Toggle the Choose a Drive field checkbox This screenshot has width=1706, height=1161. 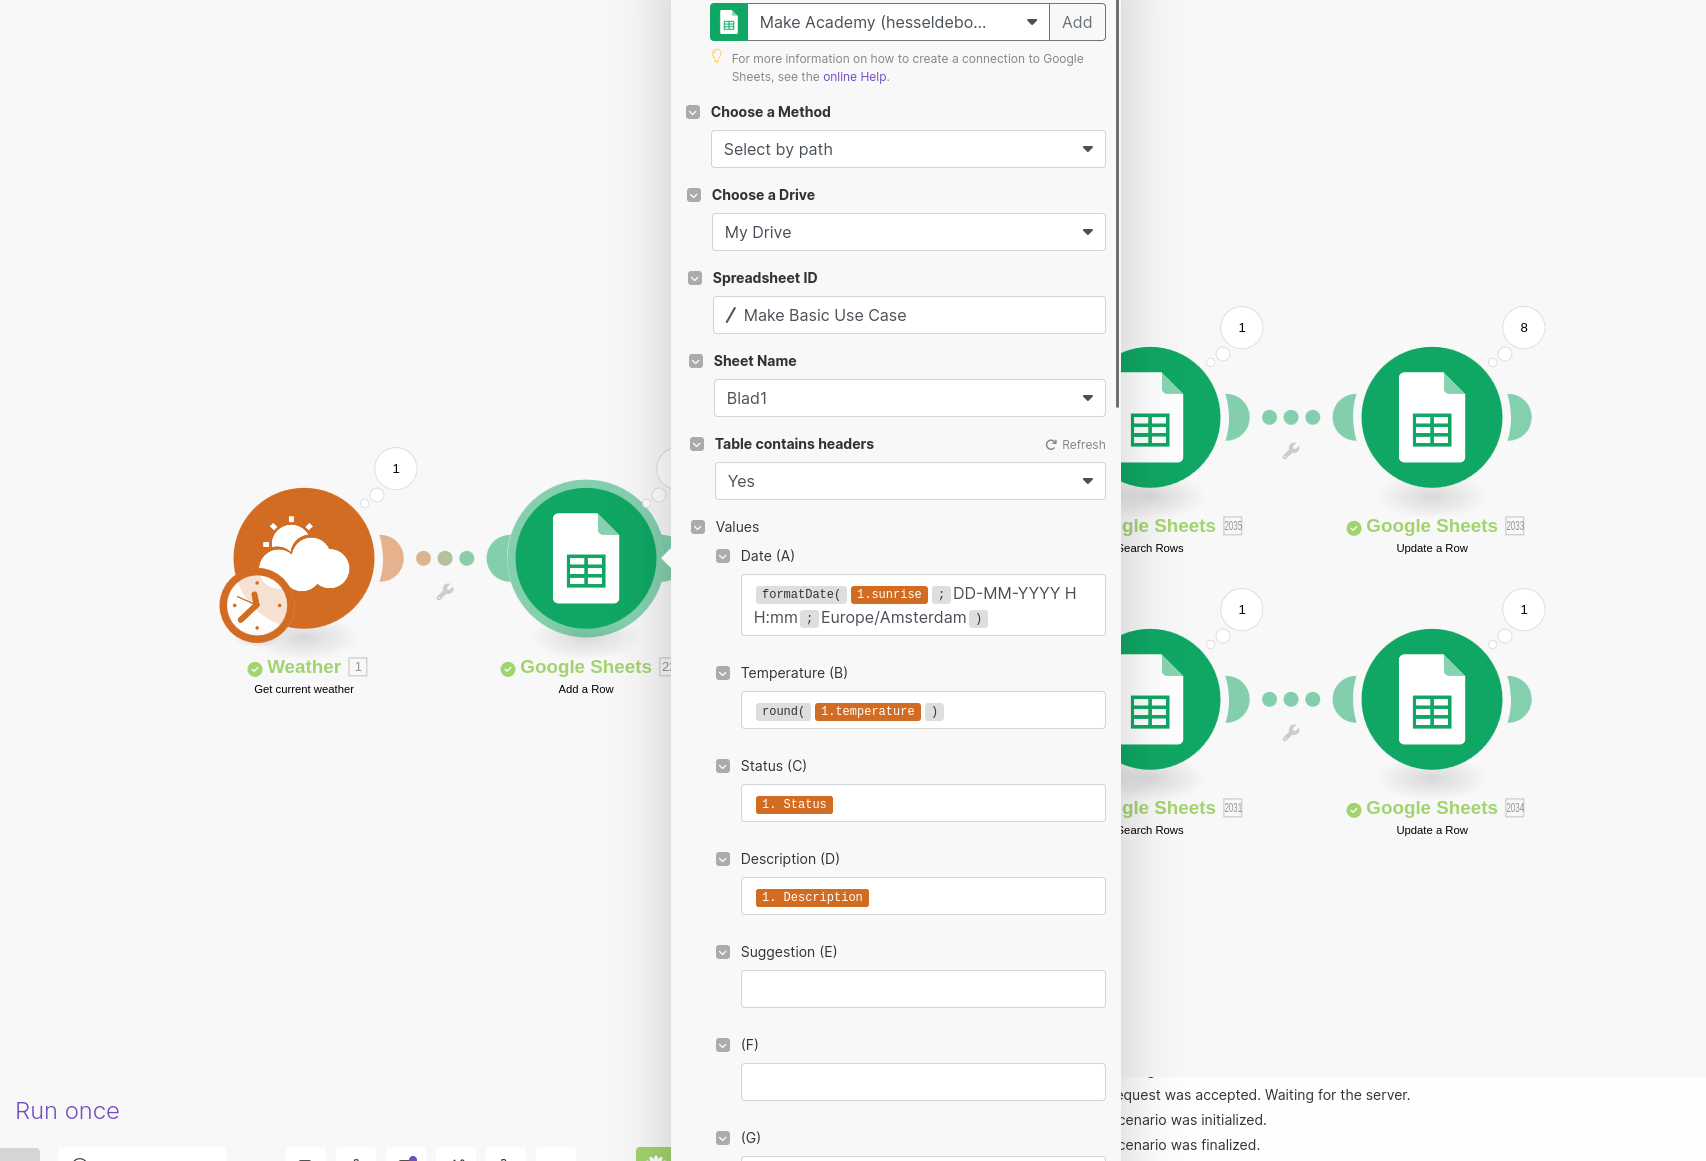click(694, 195)
